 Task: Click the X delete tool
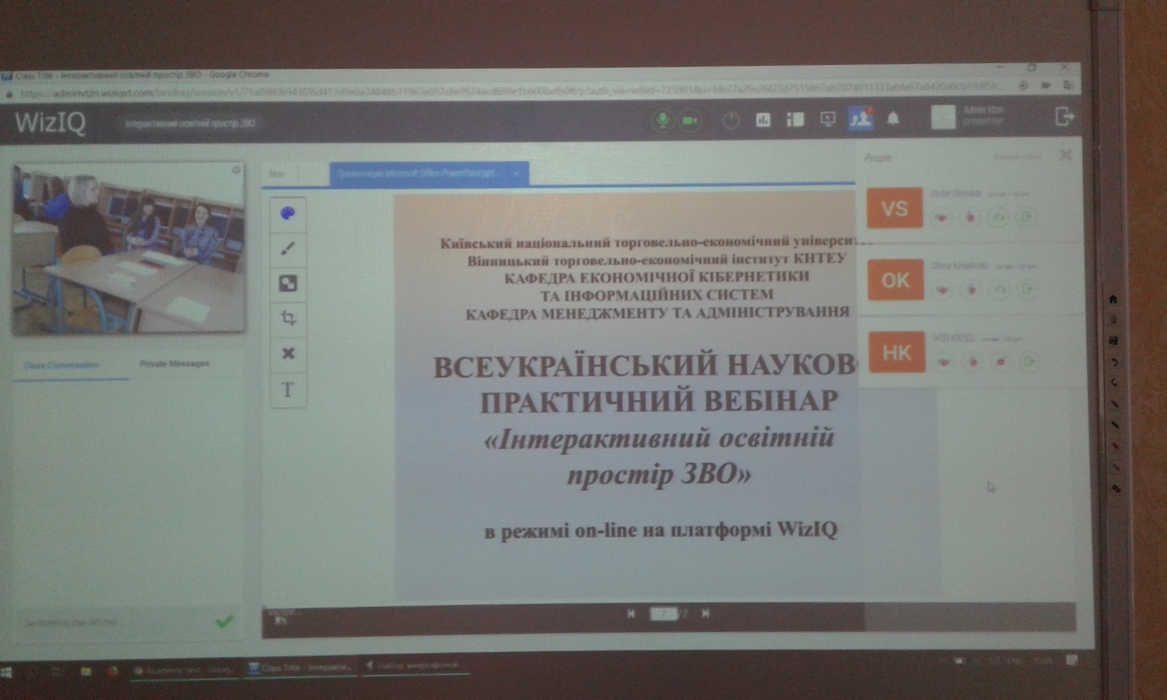coord(288,354)
